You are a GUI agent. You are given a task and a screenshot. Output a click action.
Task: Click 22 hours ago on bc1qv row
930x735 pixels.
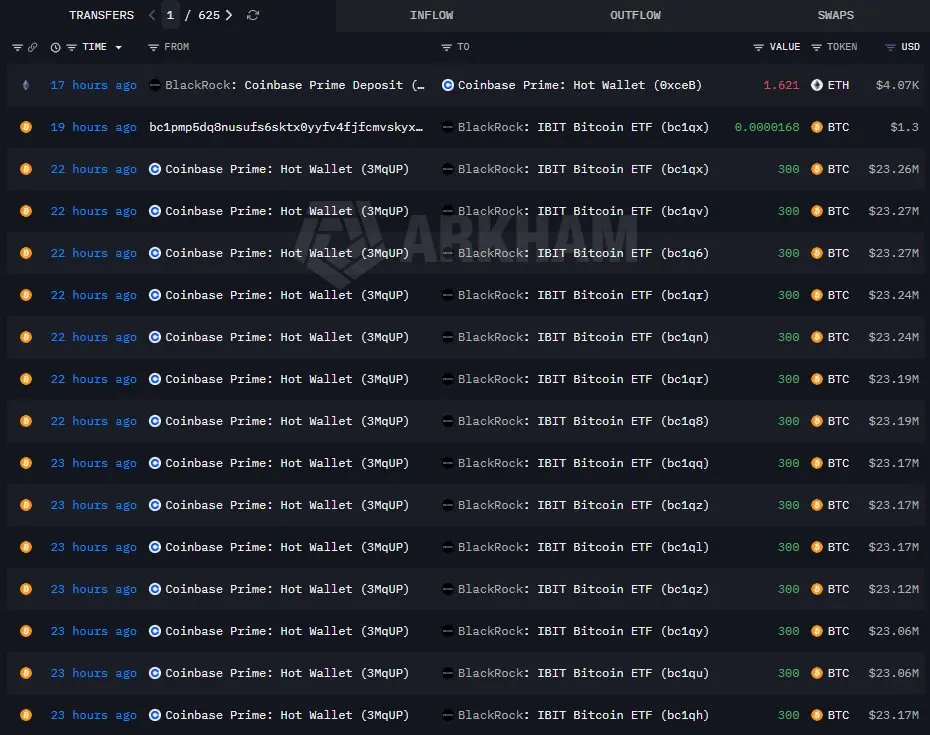click(x=93, y=211)
